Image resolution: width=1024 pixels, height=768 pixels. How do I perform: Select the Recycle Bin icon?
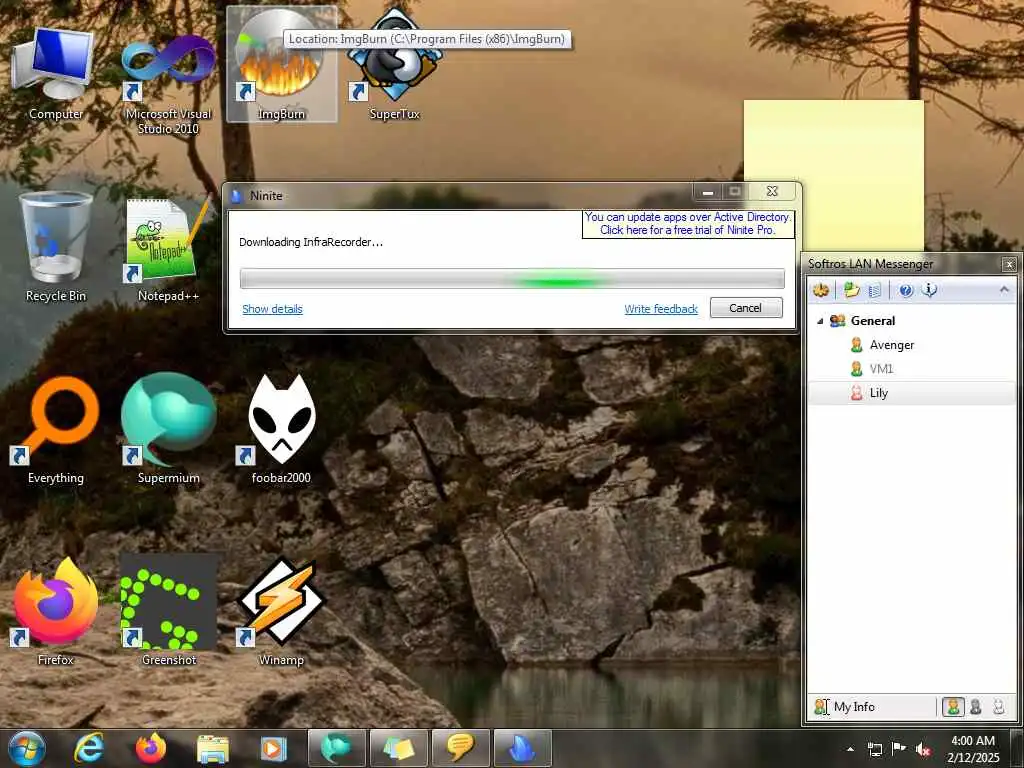point(56,247)
